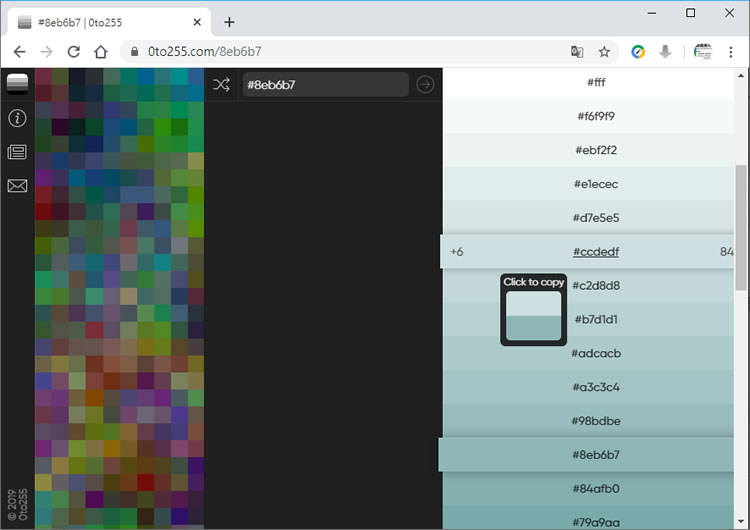Open the mail envelope contact icon
The image size is (750, 530).
[17, 186]
